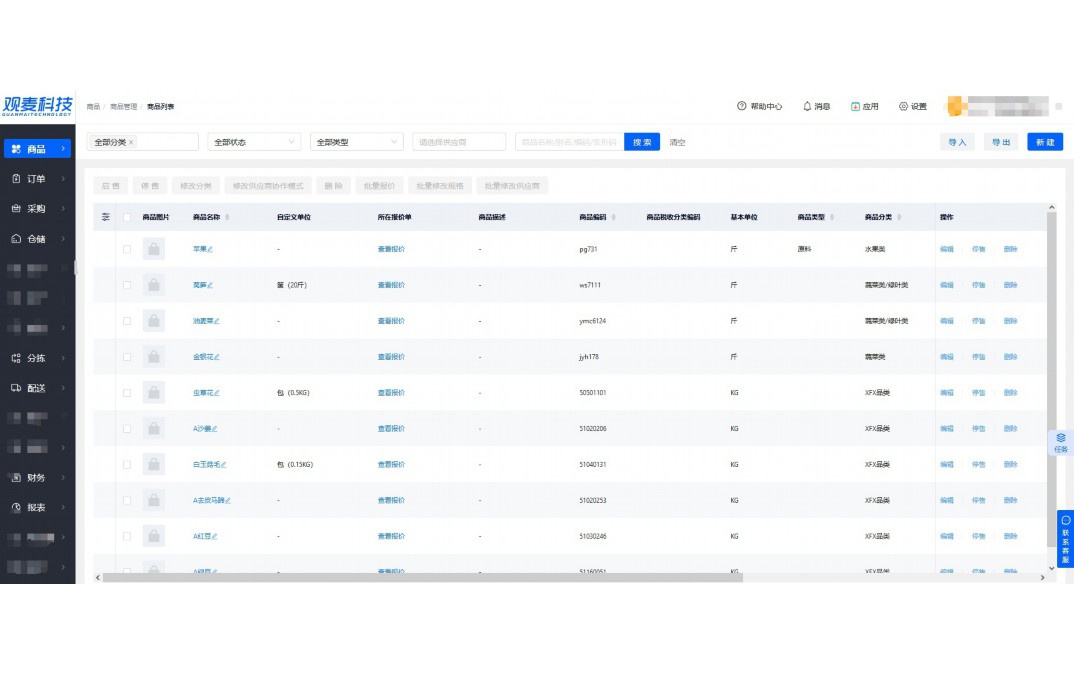Expand the 全部类型 dropdown
1074x674 pixels.
click(x=356, y=142)
